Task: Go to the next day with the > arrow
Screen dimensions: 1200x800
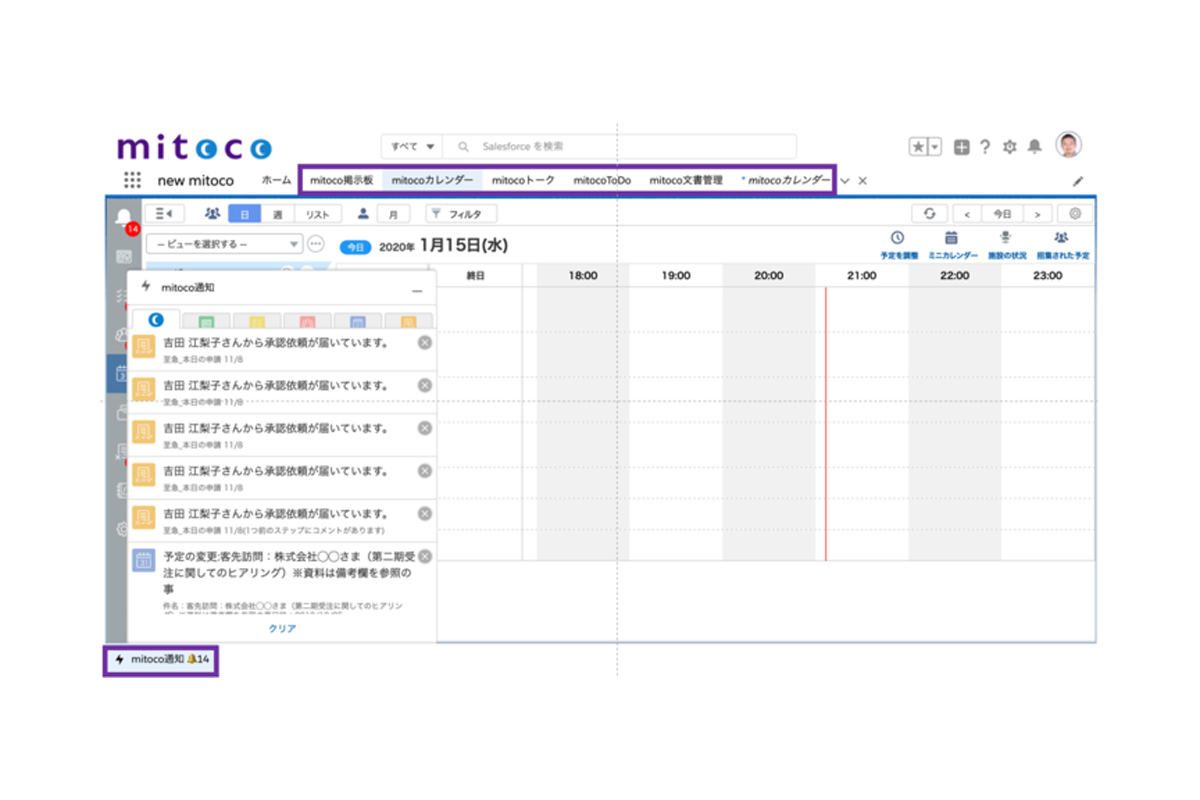Action: coord(1038,214)
